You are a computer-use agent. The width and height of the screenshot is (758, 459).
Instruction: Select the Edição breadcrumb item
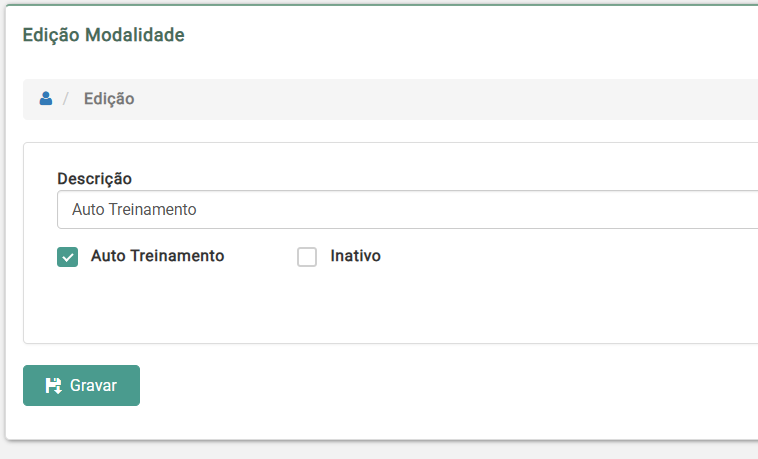[109, 99]
